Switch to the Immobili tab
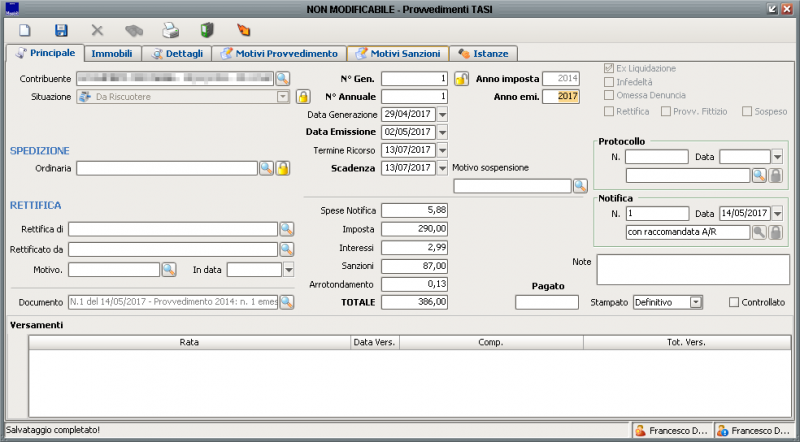This screenshot has width=800, height=442. coord(111,53)
